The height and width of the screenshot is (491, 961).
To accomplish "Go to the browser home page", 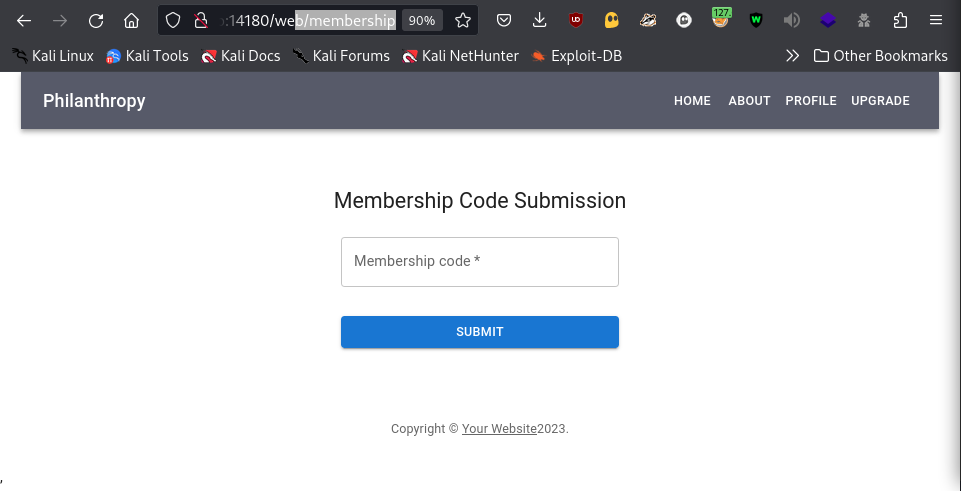I will (x=131, y=21).
